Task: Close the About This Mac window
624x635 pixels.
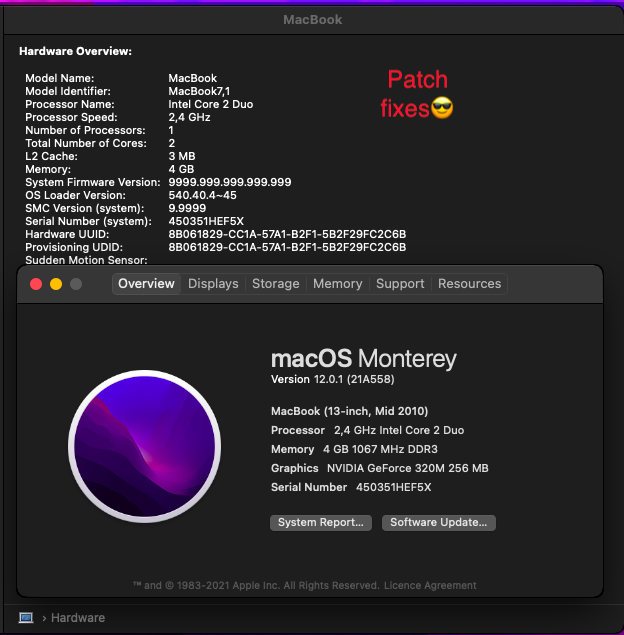Action: pyautogui.click(x=36, y=284)
